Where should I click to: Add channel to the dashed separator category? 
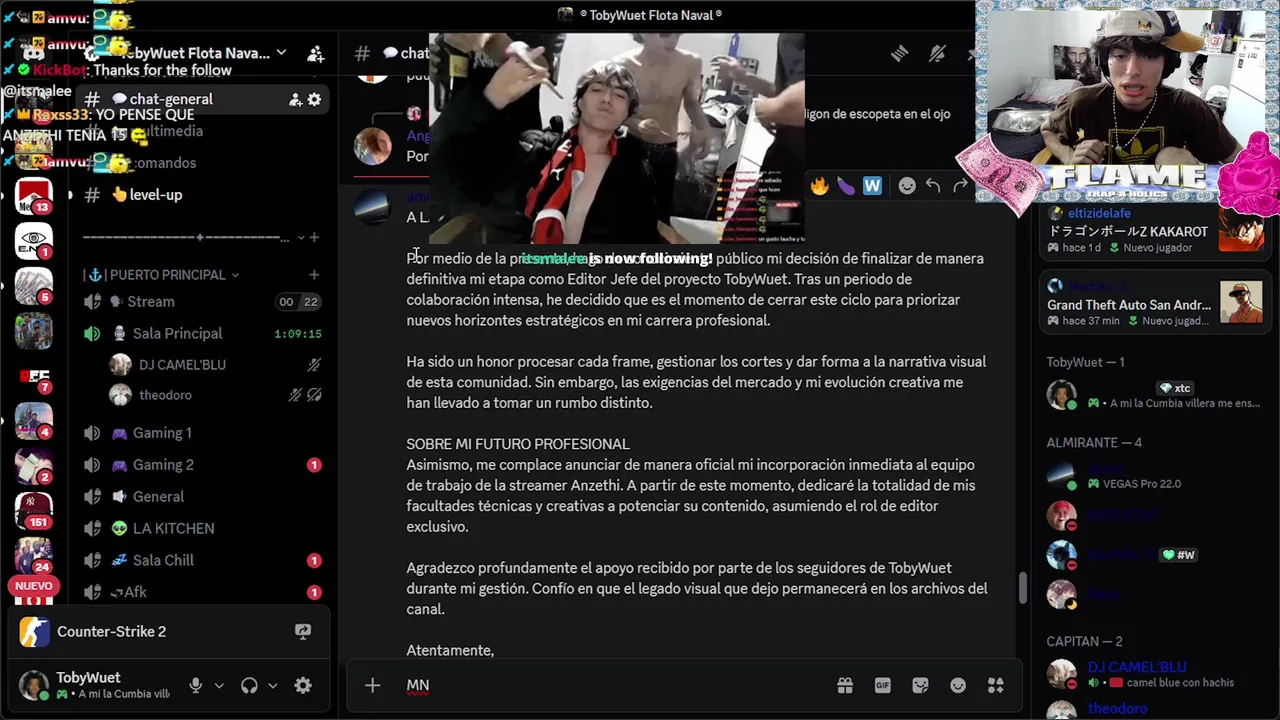314,237
